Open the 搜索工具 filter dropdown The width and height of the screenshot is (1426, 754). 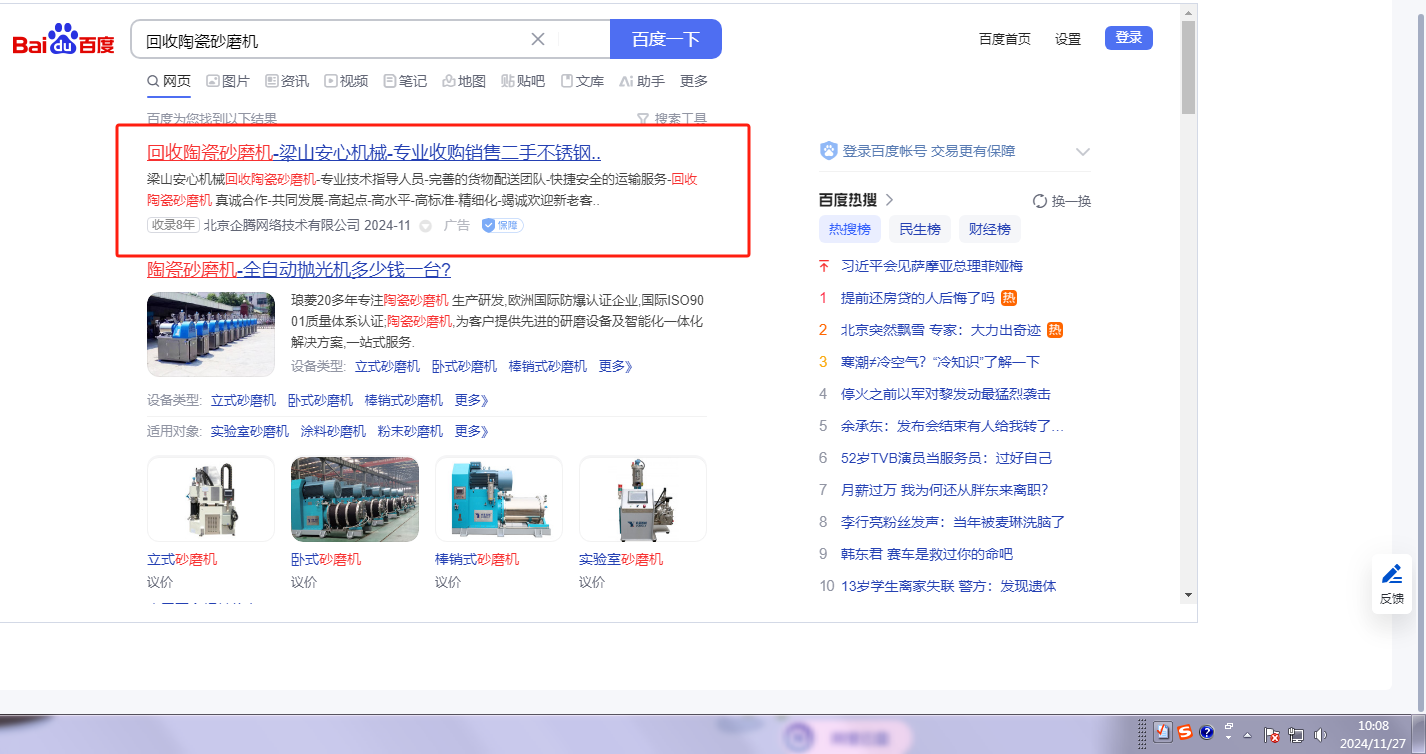point(672,119)
